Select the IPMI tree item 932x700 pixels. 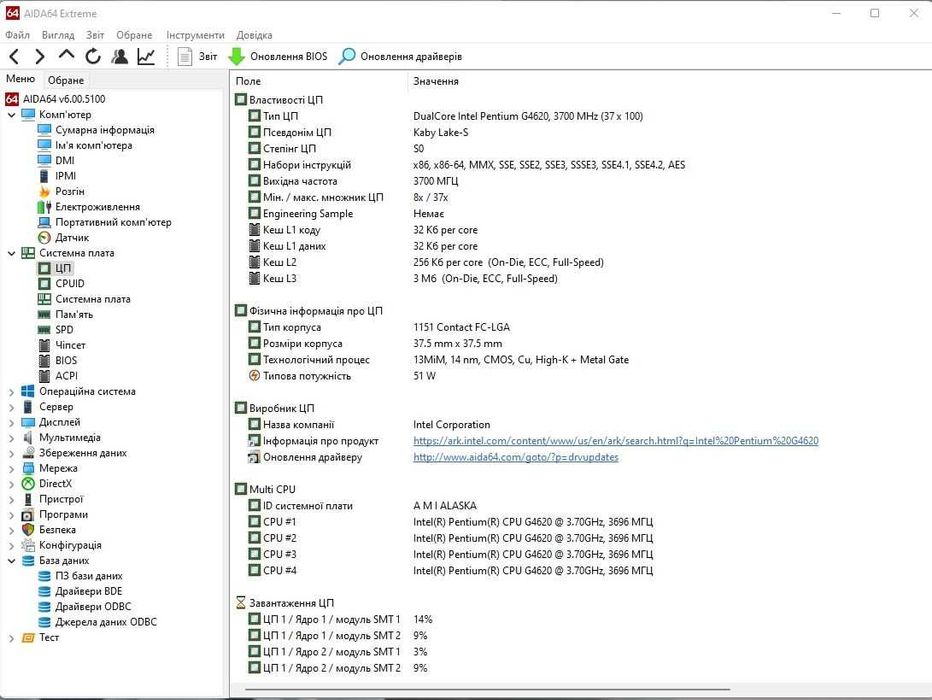[65, 176]
